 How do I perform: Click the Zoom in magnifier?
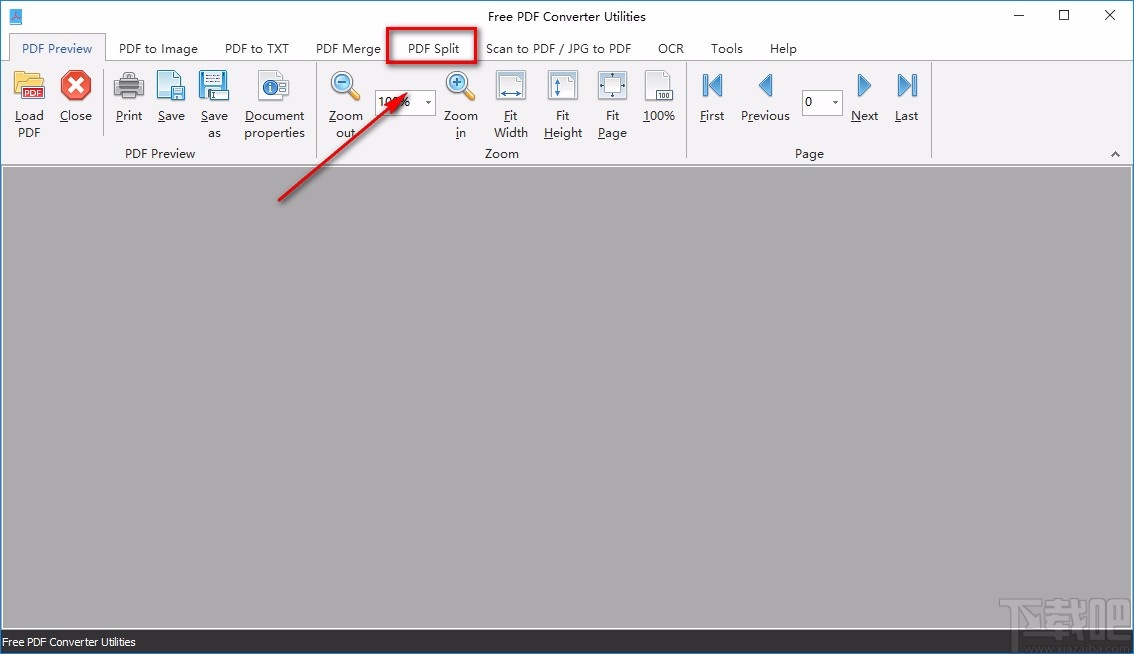click(460, 86)
